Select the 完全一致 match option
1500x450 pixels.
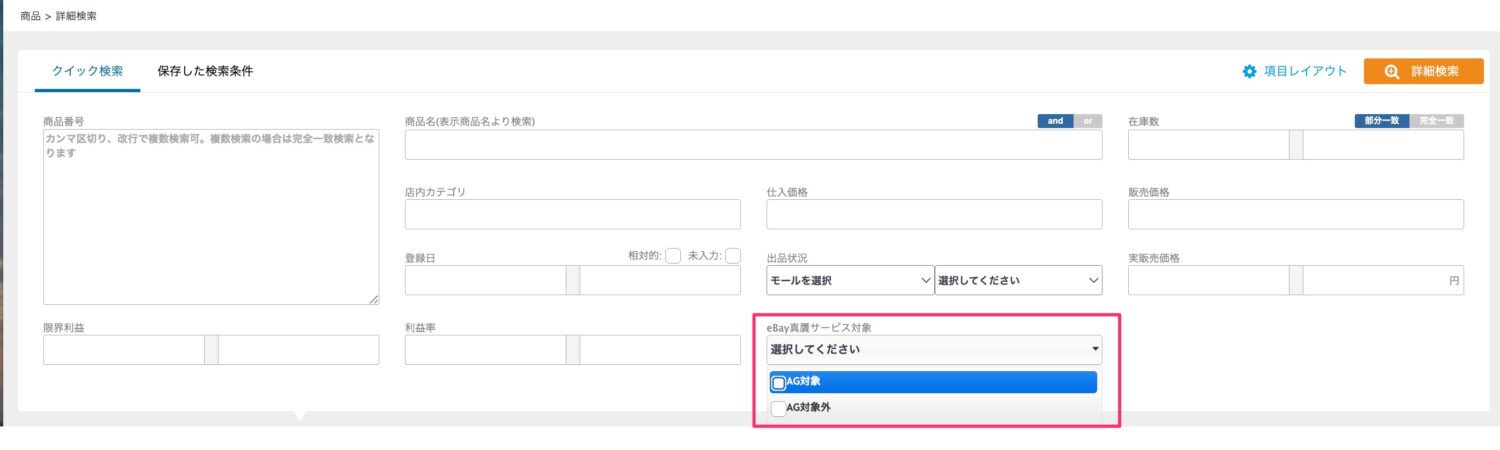(x=1437, y=121)
